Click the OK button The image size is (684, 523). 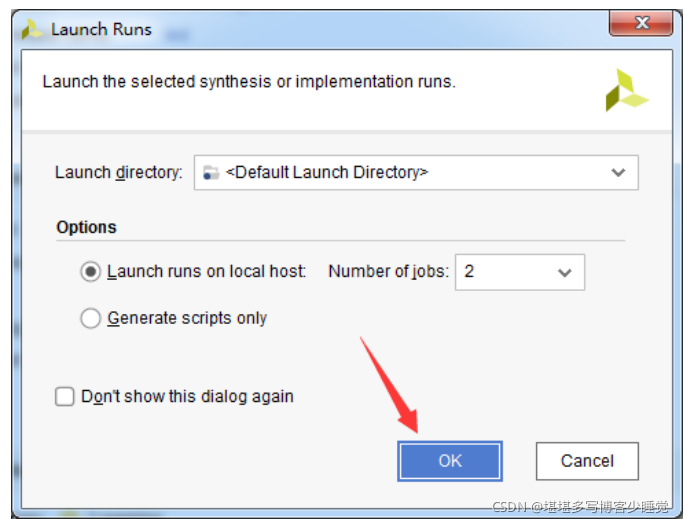pos(450,461)
